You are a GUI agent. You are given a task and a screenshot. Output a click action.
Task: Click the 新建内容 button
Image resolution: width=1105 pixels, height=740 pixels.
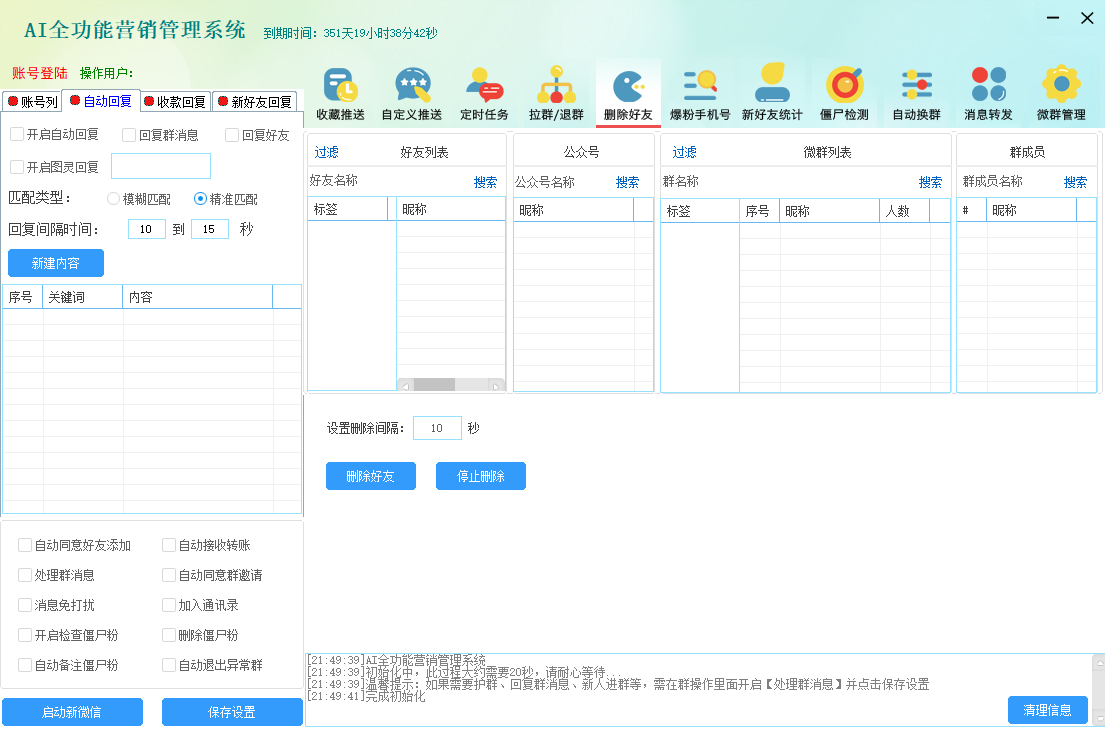coord(56,263)
